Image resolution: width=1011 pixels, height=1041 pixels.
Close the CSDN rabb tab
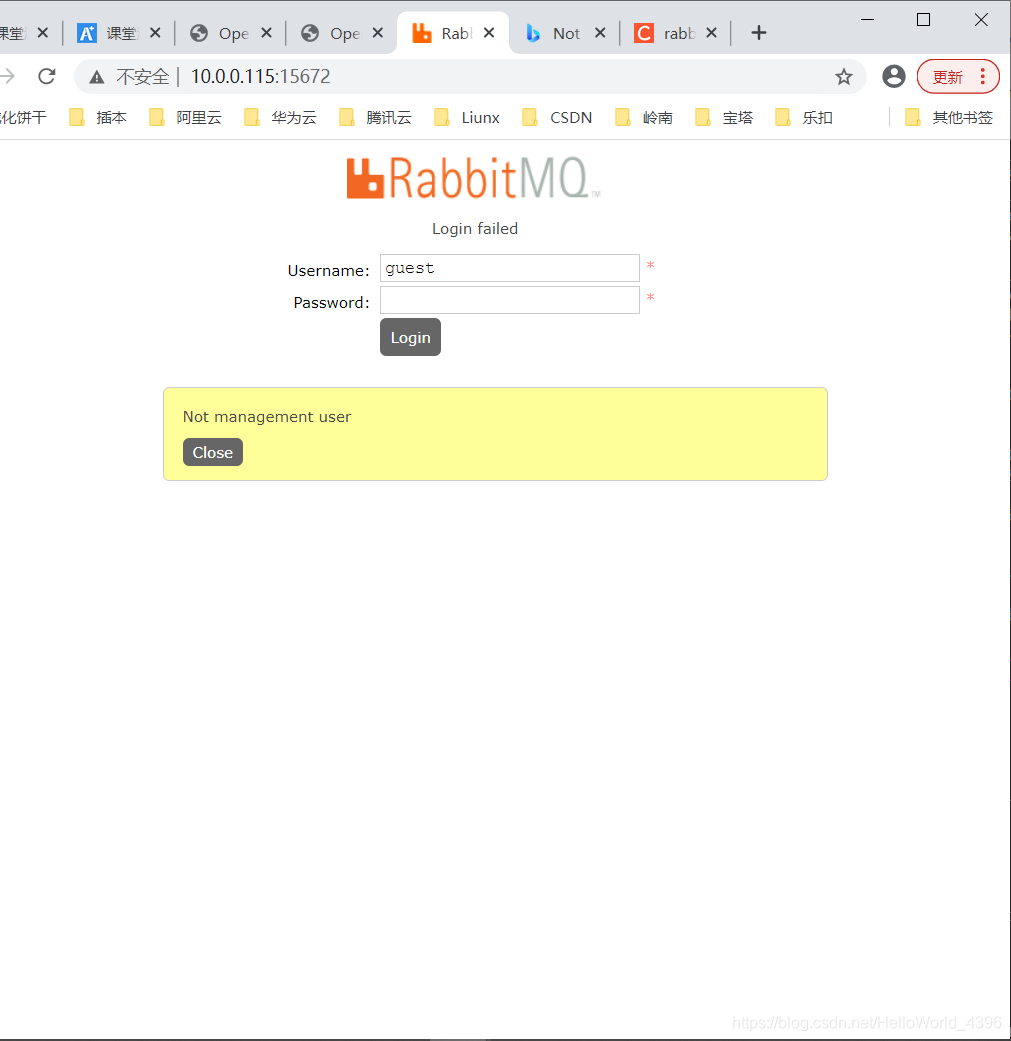(712, 33)
